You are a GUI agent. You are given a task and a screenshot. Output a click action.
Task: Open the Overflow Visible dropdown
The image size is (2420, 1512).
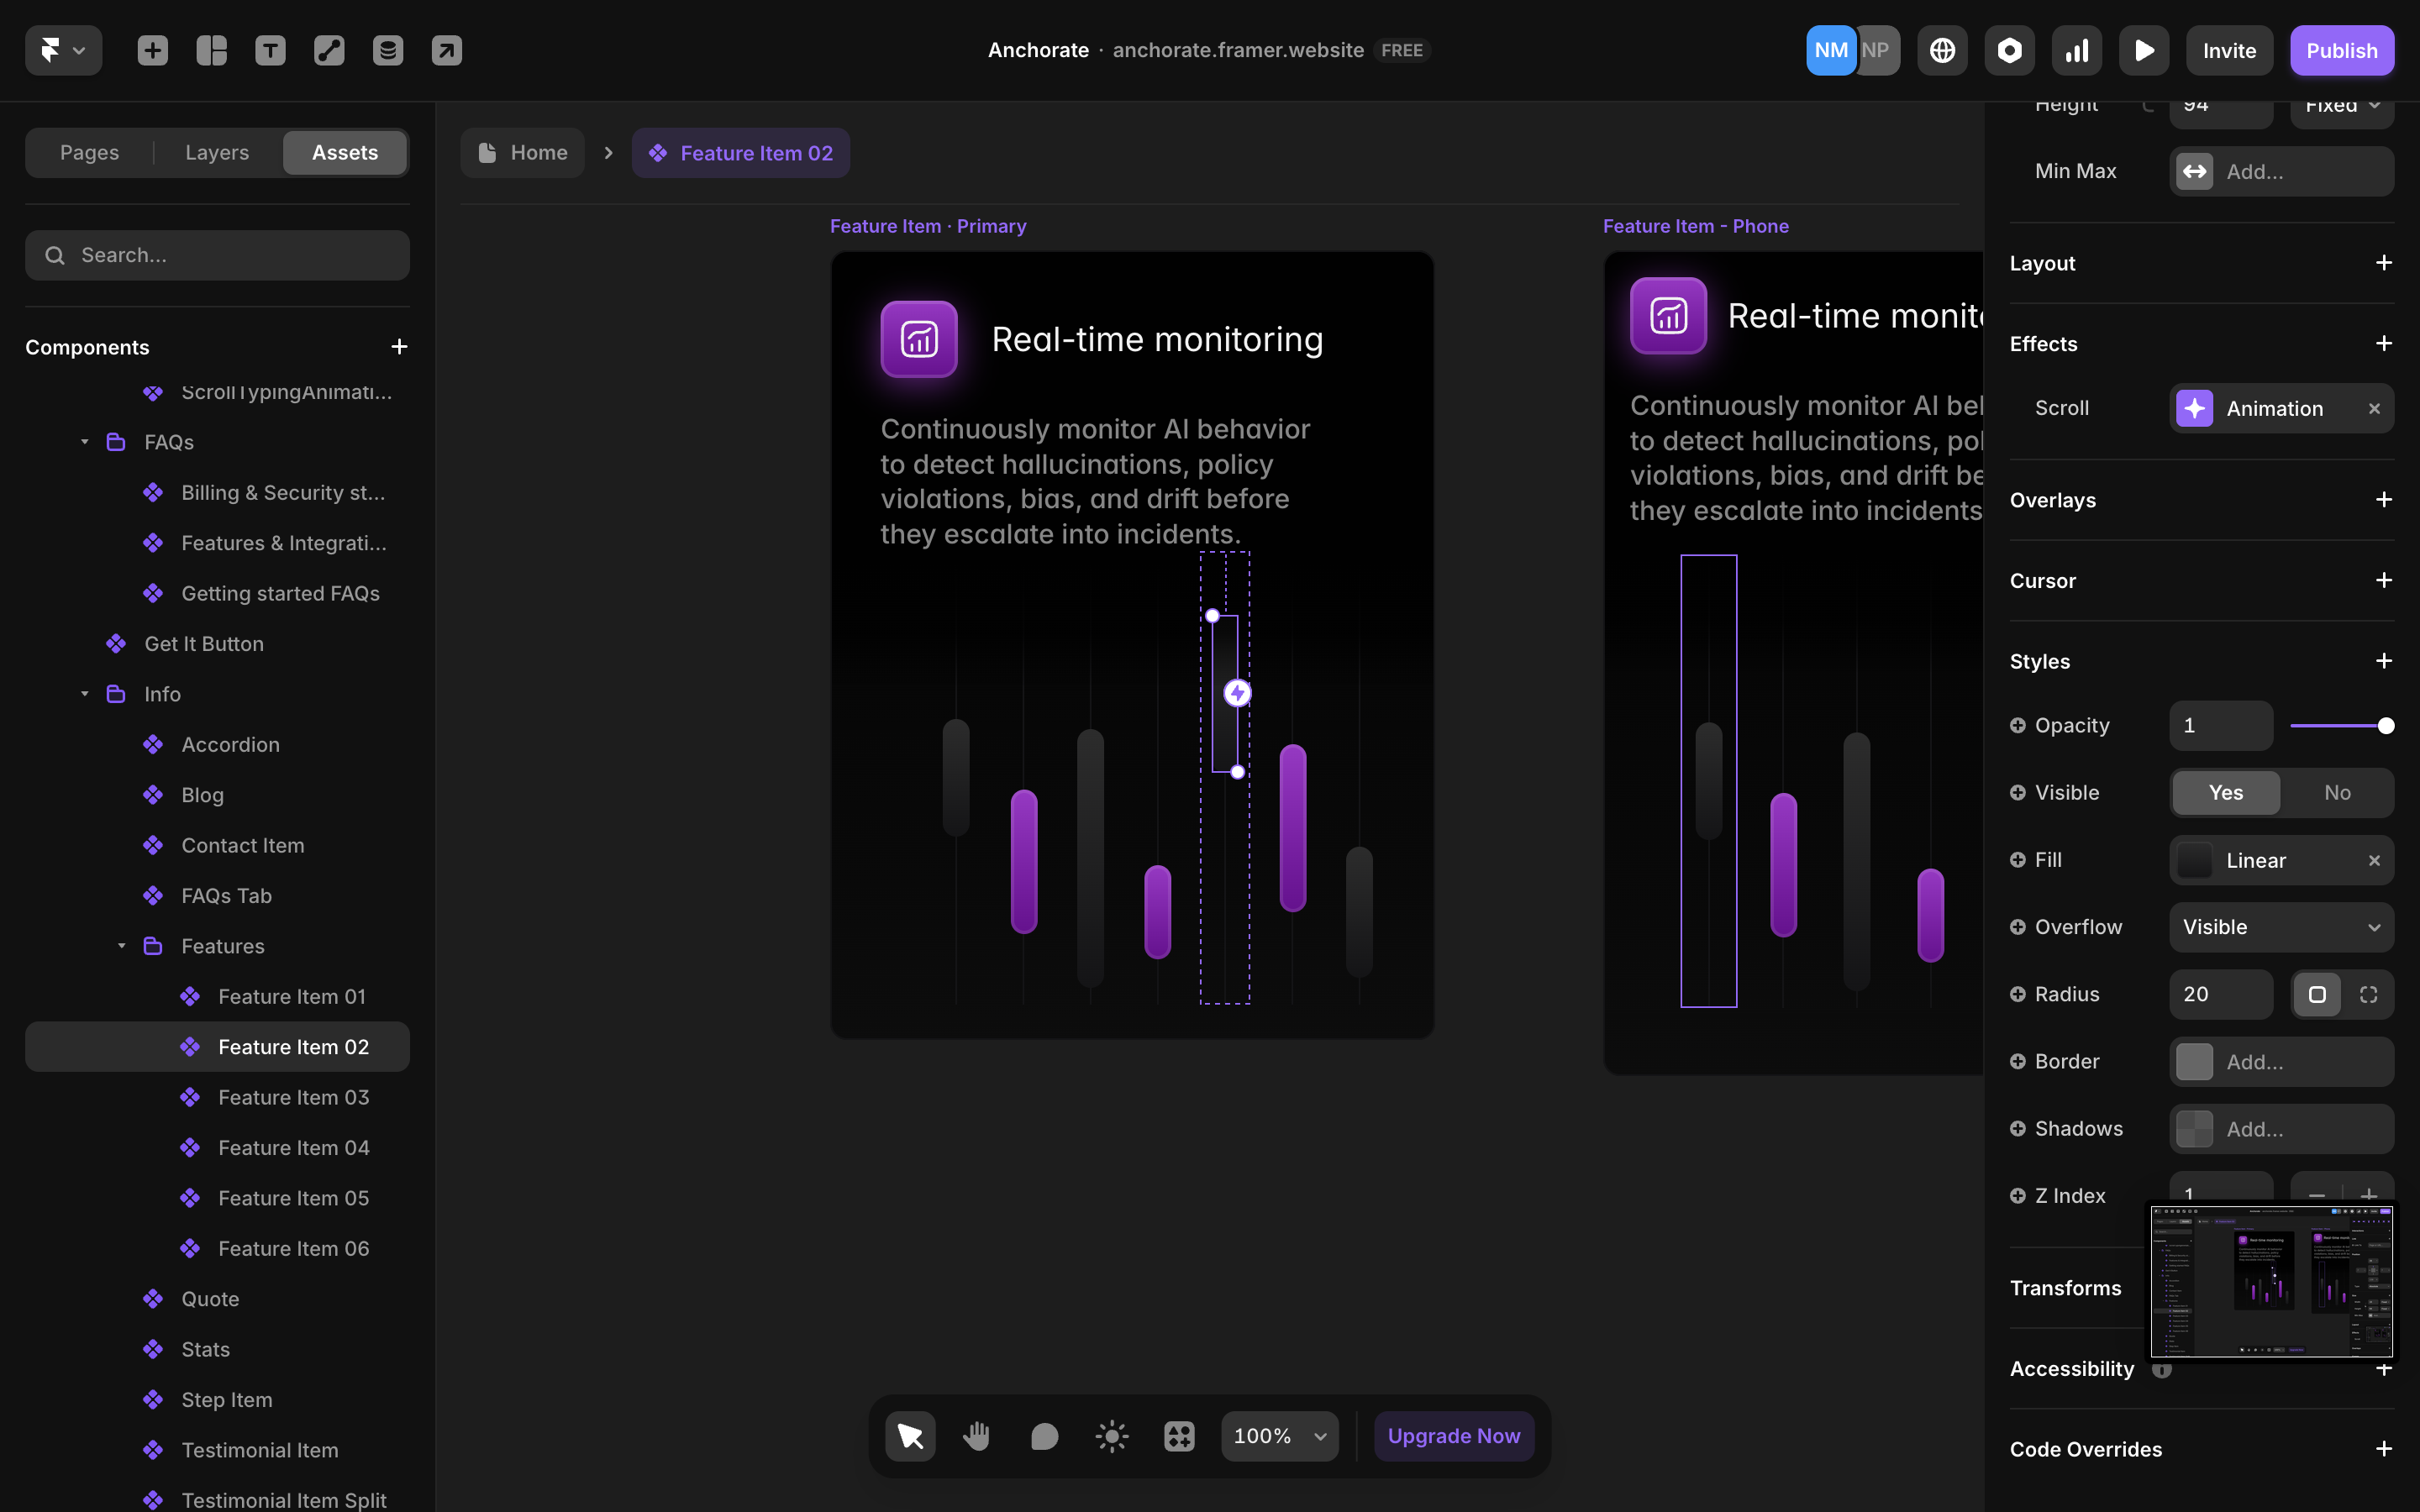tap(2281, 927)
